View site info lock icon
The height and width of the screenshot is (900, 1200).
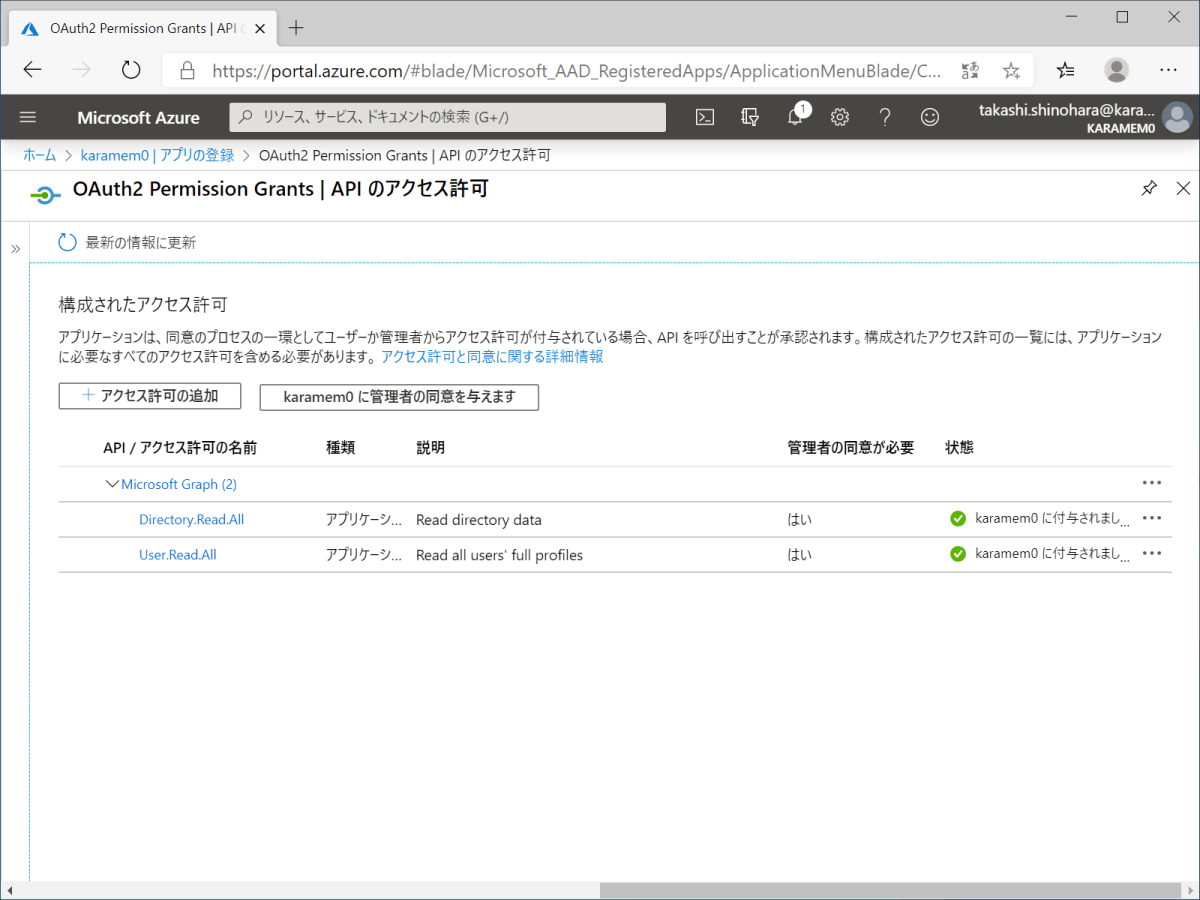coord(186,71)
